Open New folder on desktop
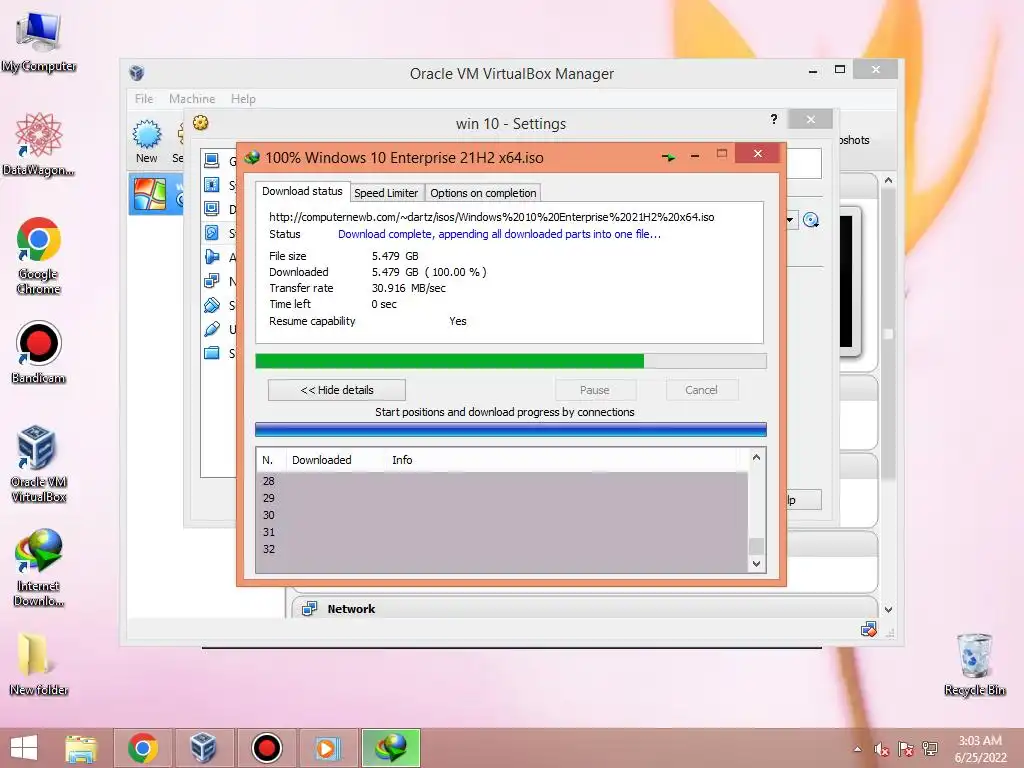Image resolution: width=1024 pixels, height=768 pixels. click(39, 664)
